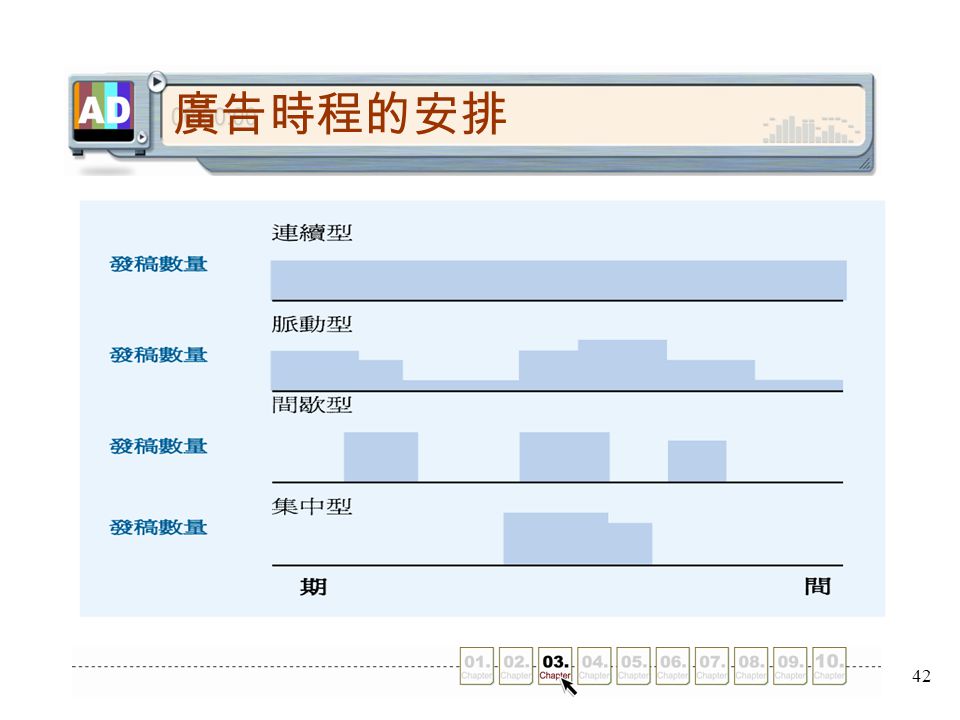
Task: Click the equalizer bars graphic in title
Action: tap(811, 129)
